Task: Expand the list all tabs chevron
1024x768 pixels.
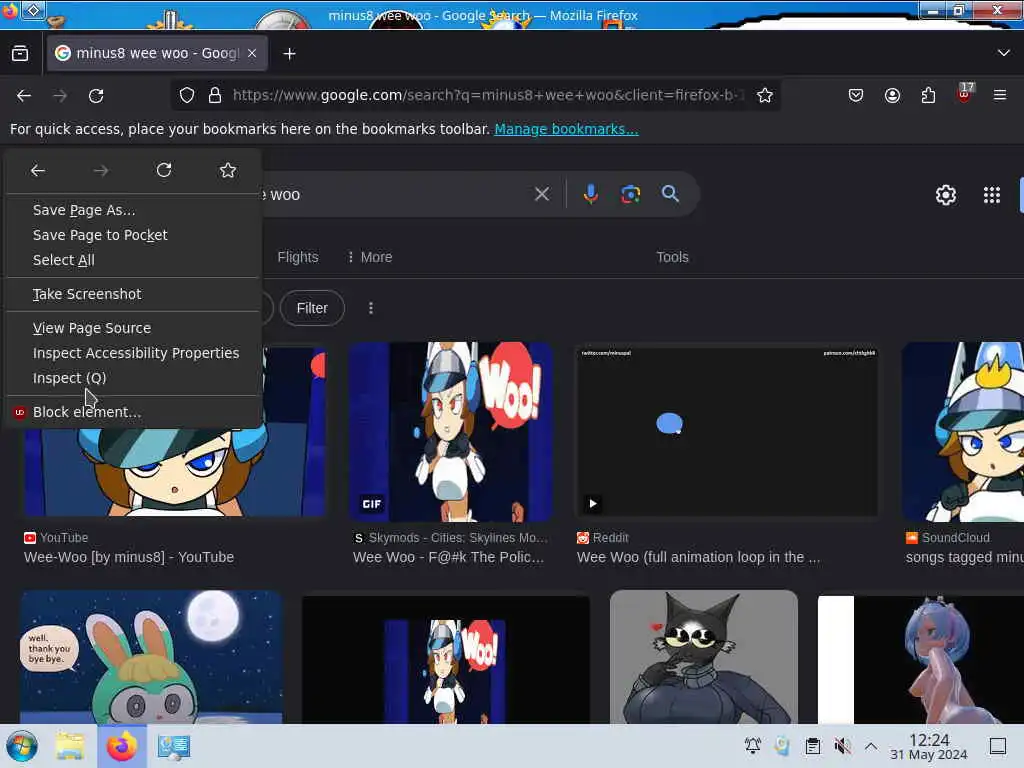Action: (1003, 53)
